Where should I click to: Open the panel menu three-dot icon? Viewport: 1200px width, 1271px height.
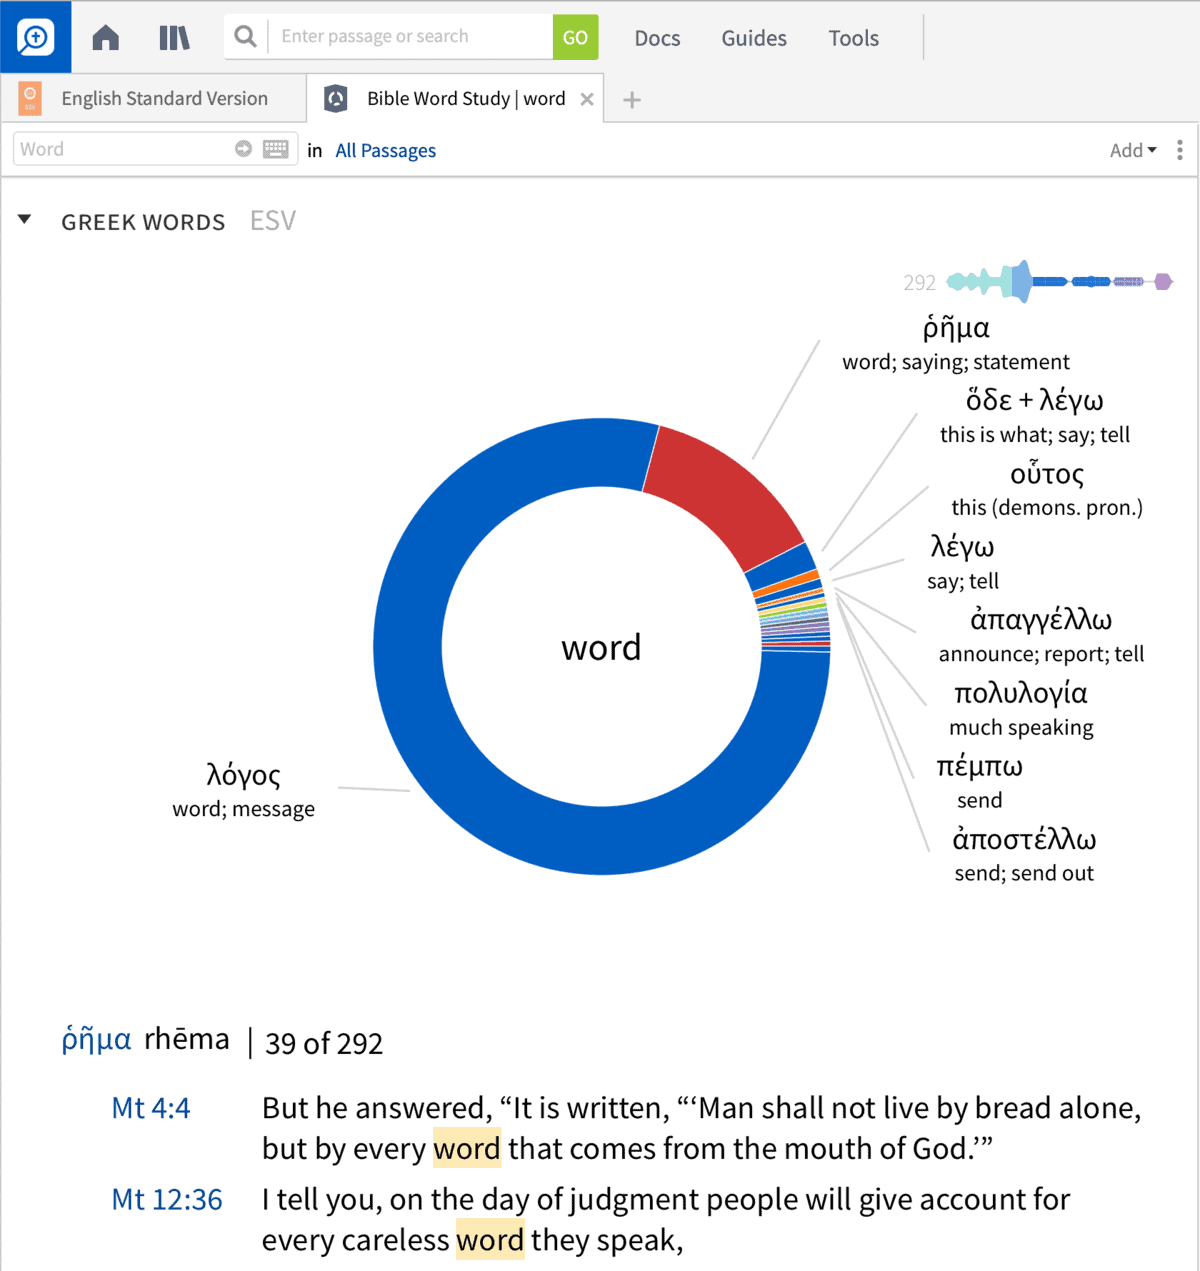[1180, 150]
